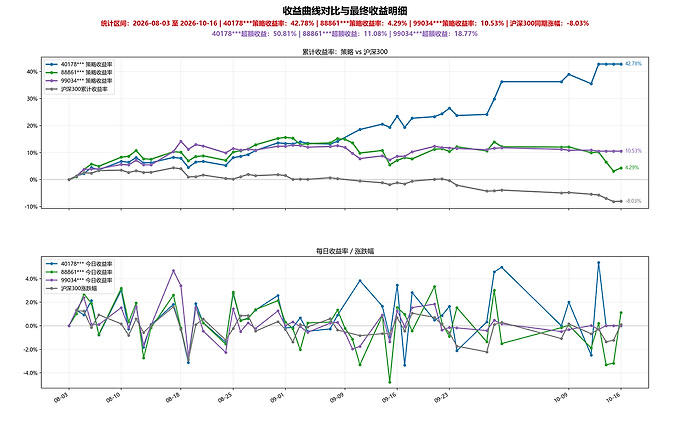Click the 09-23 date label
Screen dimensions: 690x421
[x=442, y=398]
